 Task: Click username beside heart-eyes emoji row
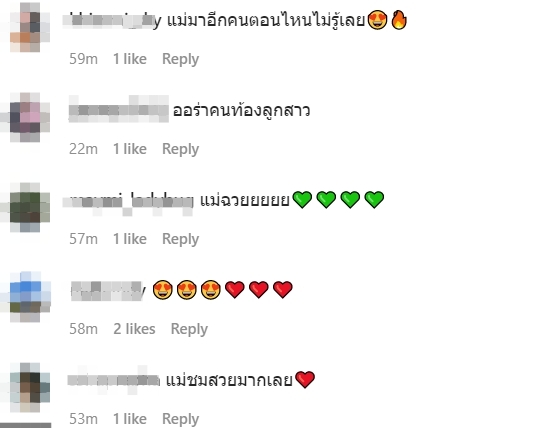(108, 291)
